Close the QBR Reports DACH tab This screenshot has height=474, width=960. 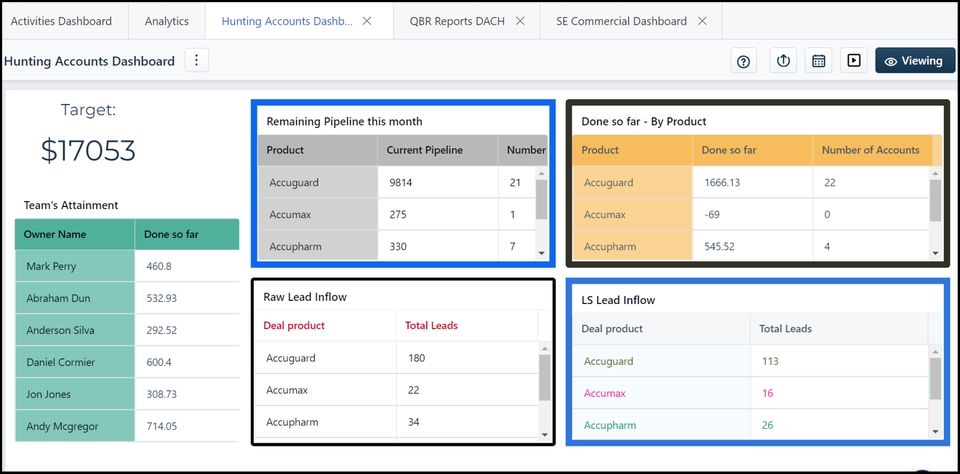(520, 21)
